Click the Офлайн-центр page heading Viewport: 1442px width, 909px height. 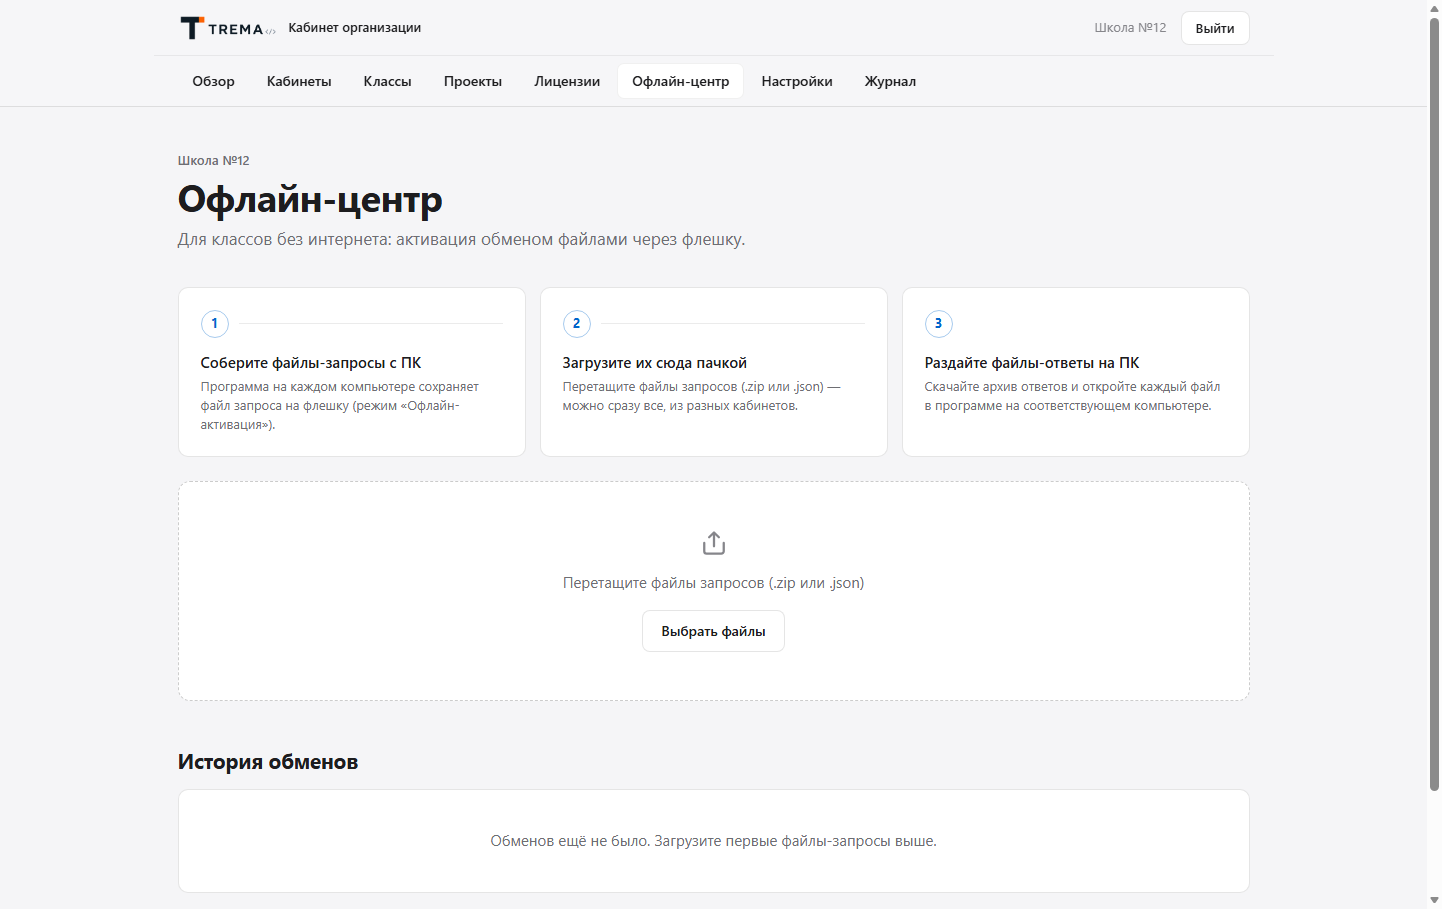click(x=310, y=199)
